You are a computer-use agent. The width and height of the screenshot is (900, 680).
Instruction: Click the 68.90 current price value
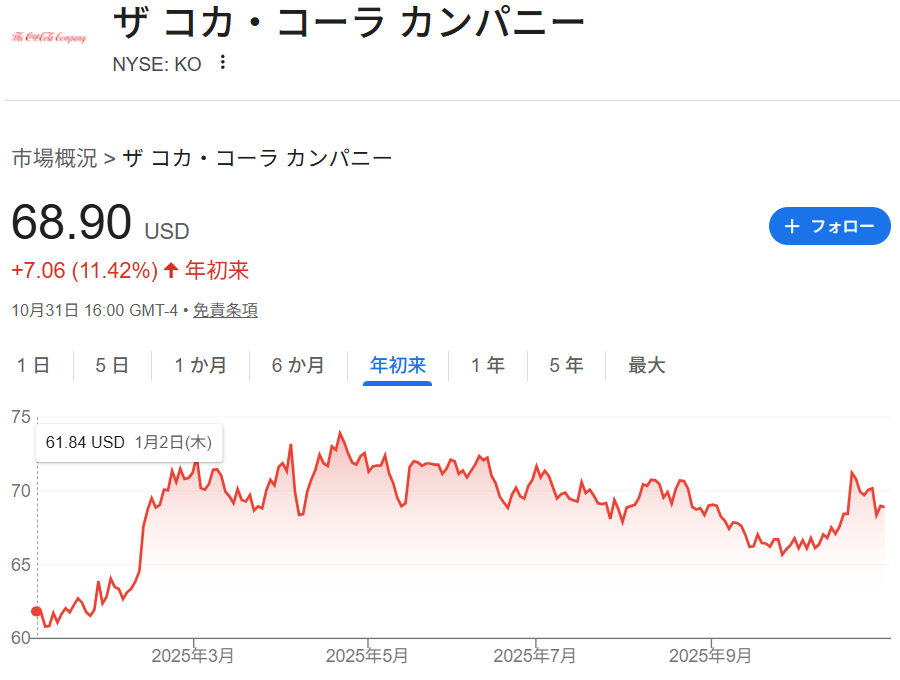(x=71, y=223)
